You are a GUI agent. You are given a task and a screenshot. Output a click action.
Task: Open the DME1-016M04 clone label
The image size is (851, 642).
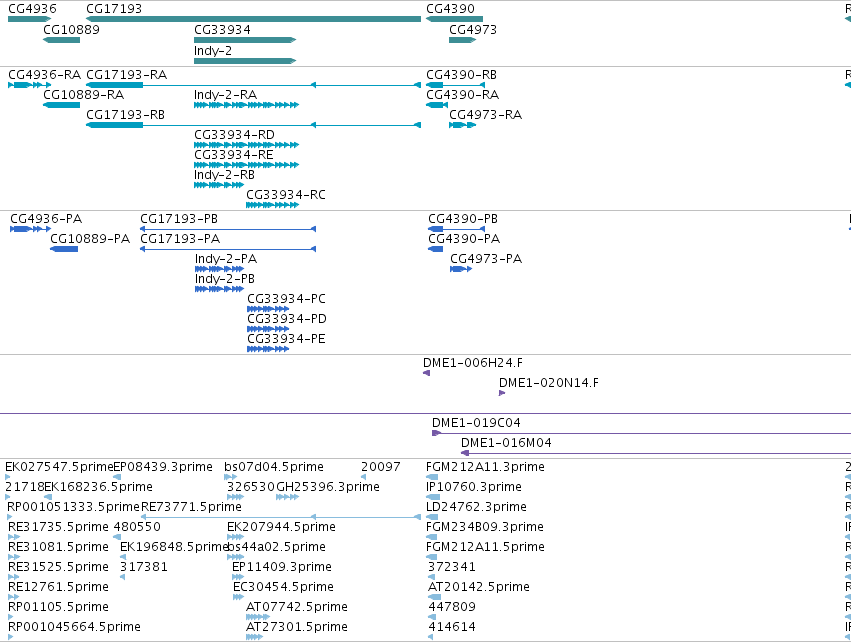(x=506, y=443)
